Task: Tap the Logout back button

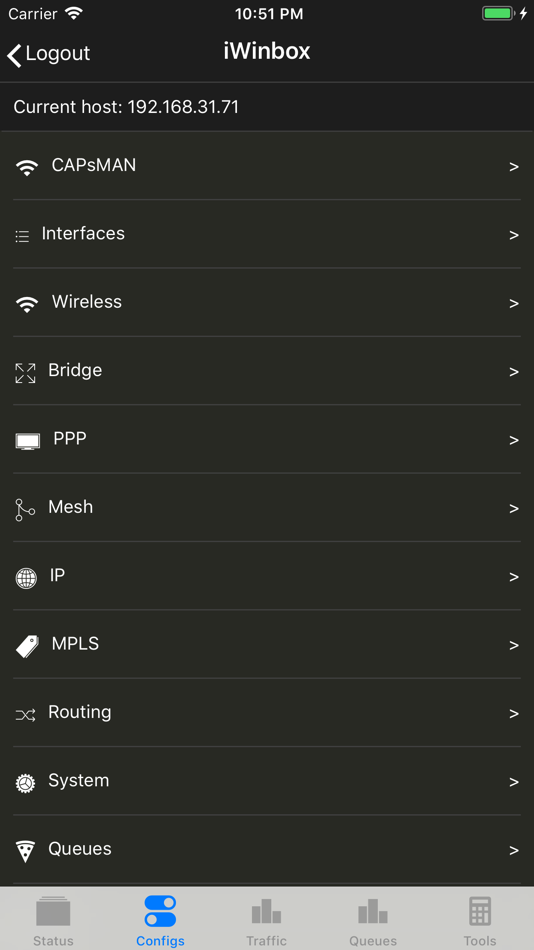Action: pyautogui.click(x=48, y=54)
